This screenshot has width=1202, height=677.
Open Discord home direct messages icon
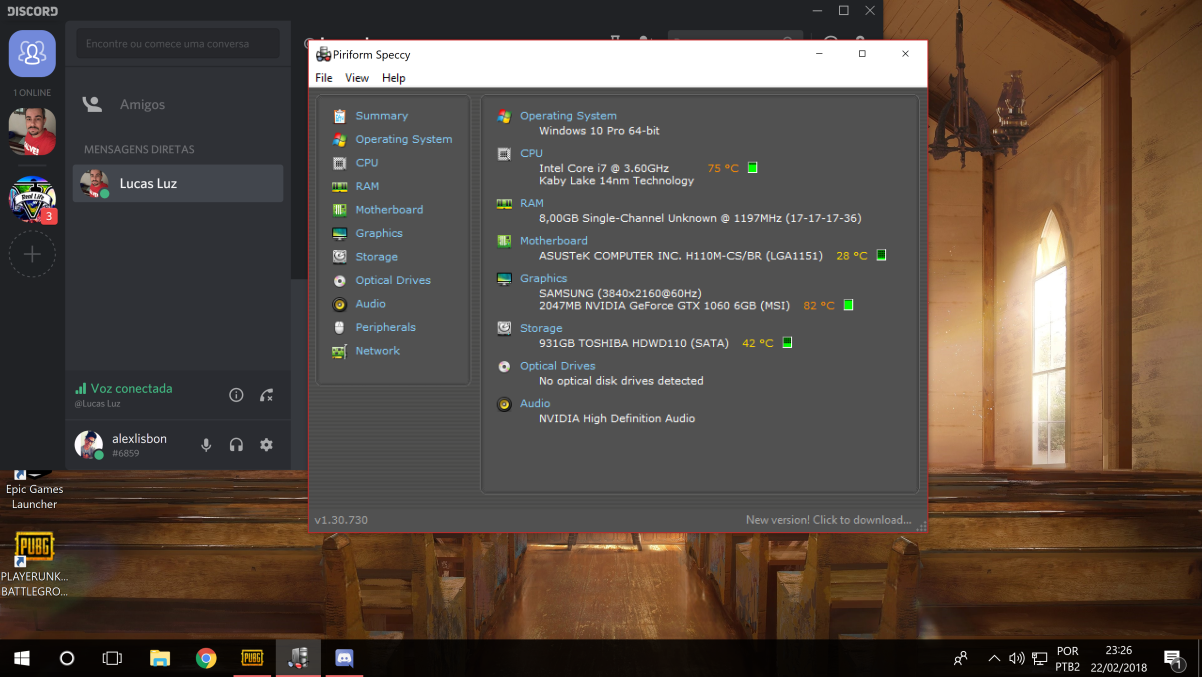(x=32, y=53)
